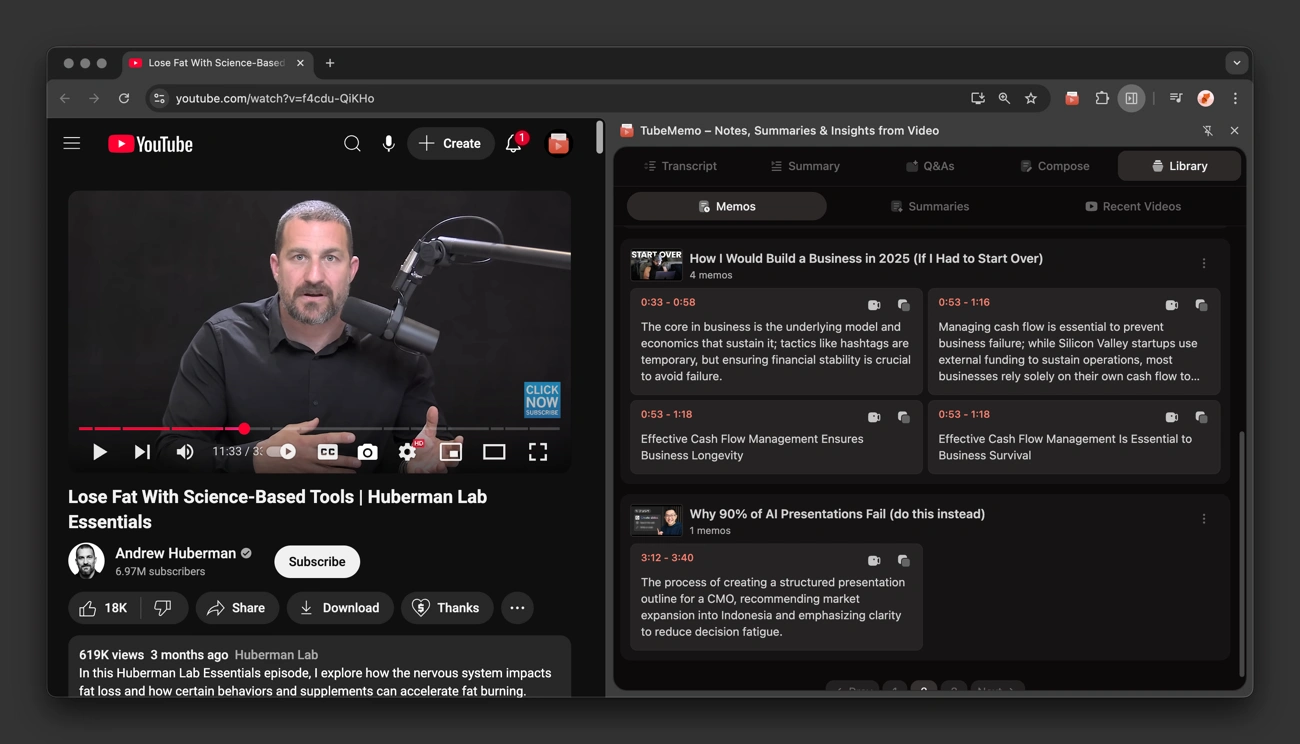Click the TubeMemo extension icon in toolbar
The height and width of the screenshot is (744, 1300).
point(1072,98)
